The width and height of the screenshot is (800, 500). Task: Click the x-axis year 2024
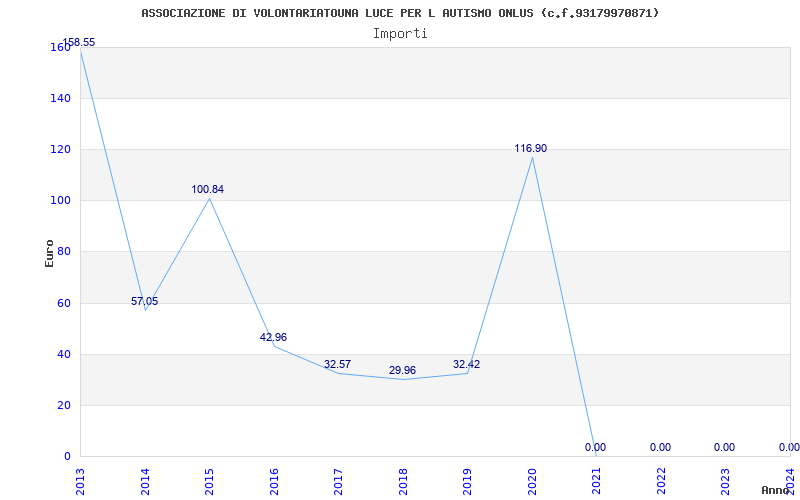point(790,481)
